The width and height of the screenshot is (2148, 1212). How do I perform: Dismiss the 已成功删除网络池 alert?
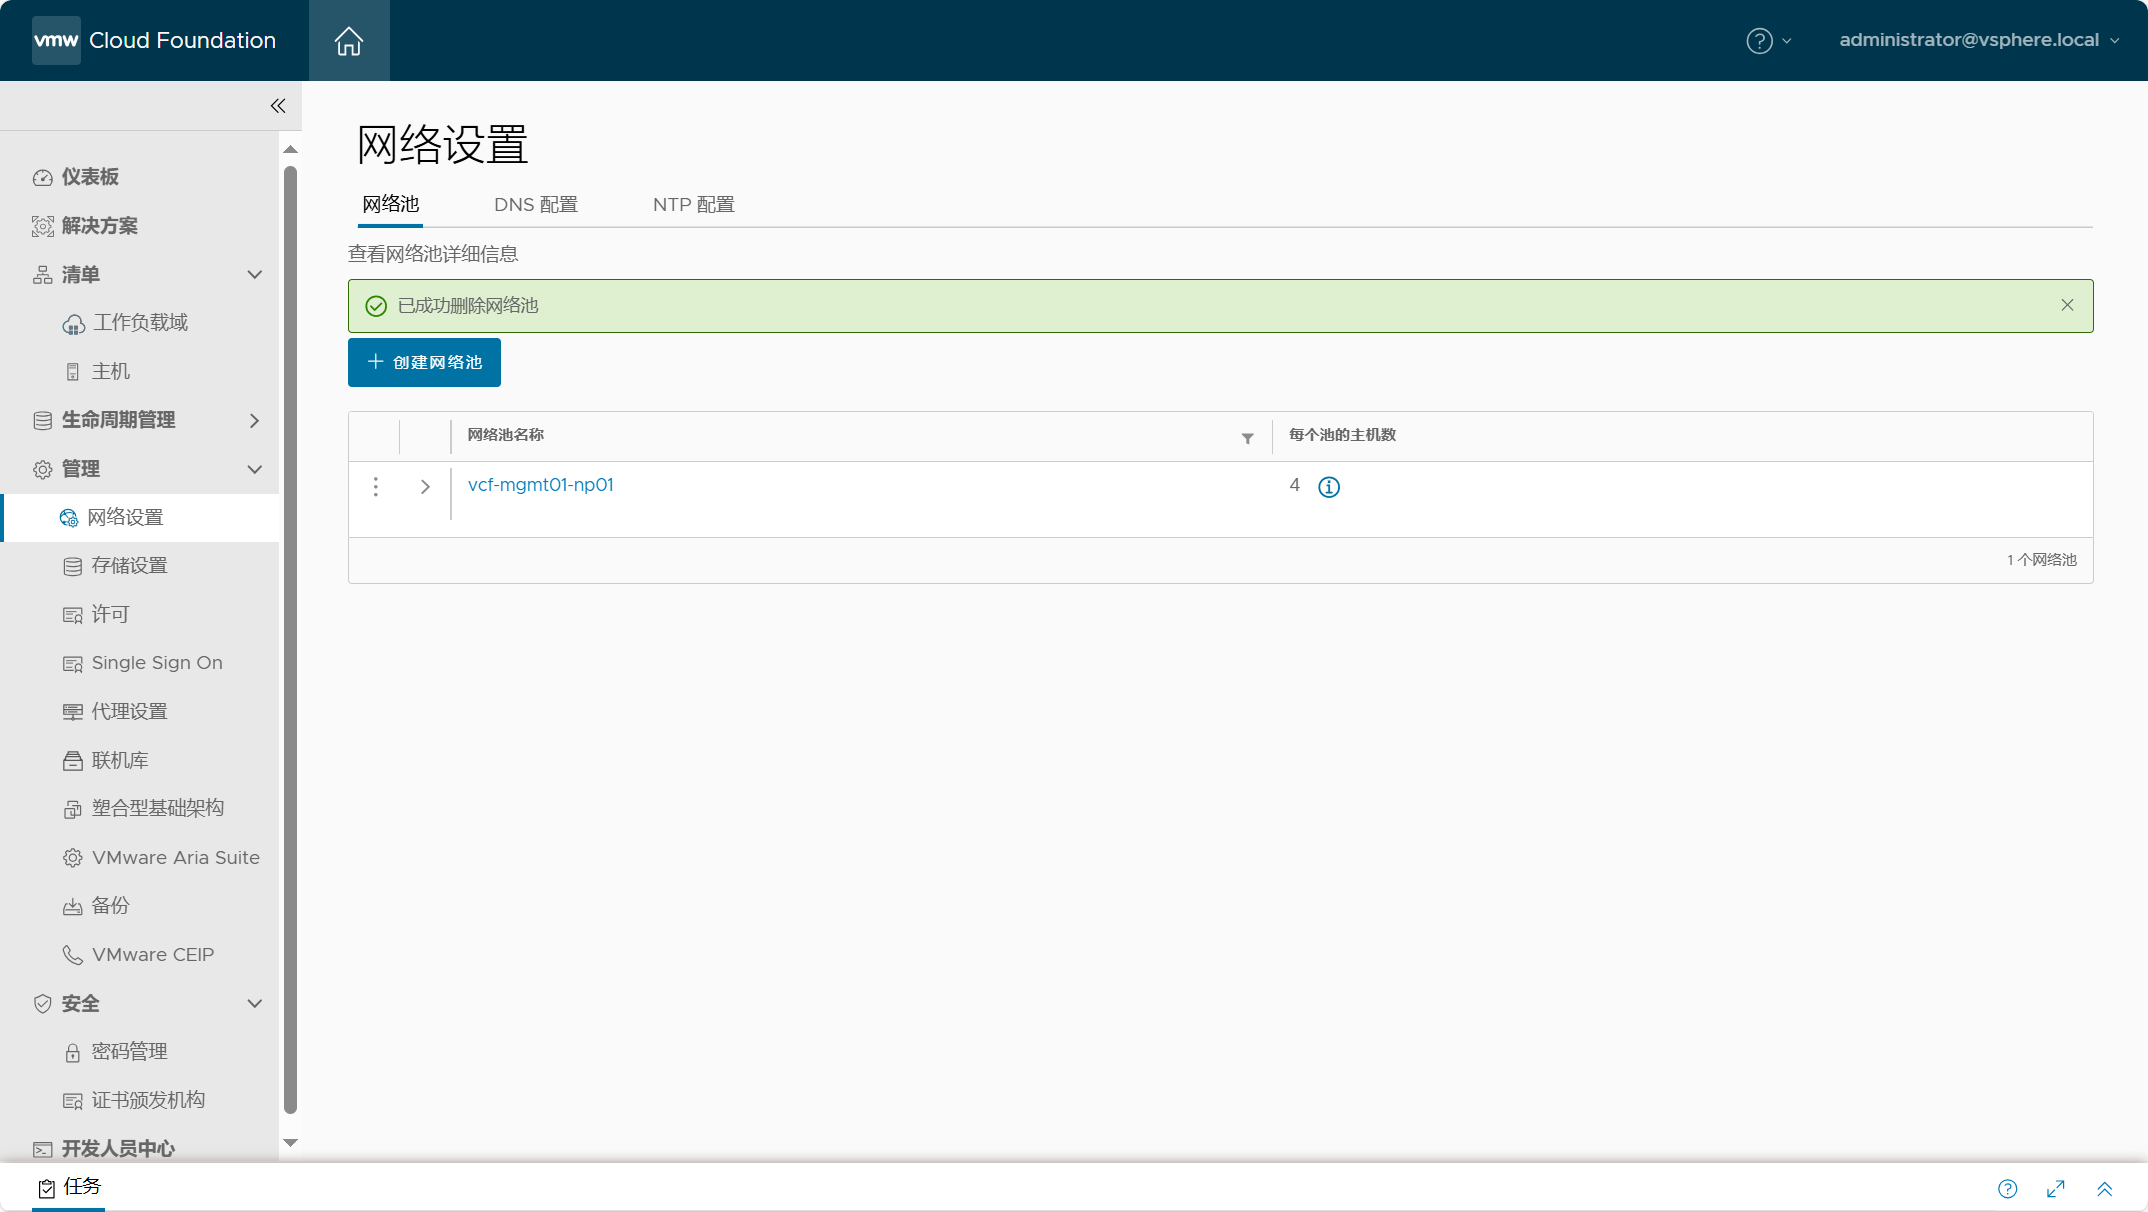click(x=2067, y=305)
